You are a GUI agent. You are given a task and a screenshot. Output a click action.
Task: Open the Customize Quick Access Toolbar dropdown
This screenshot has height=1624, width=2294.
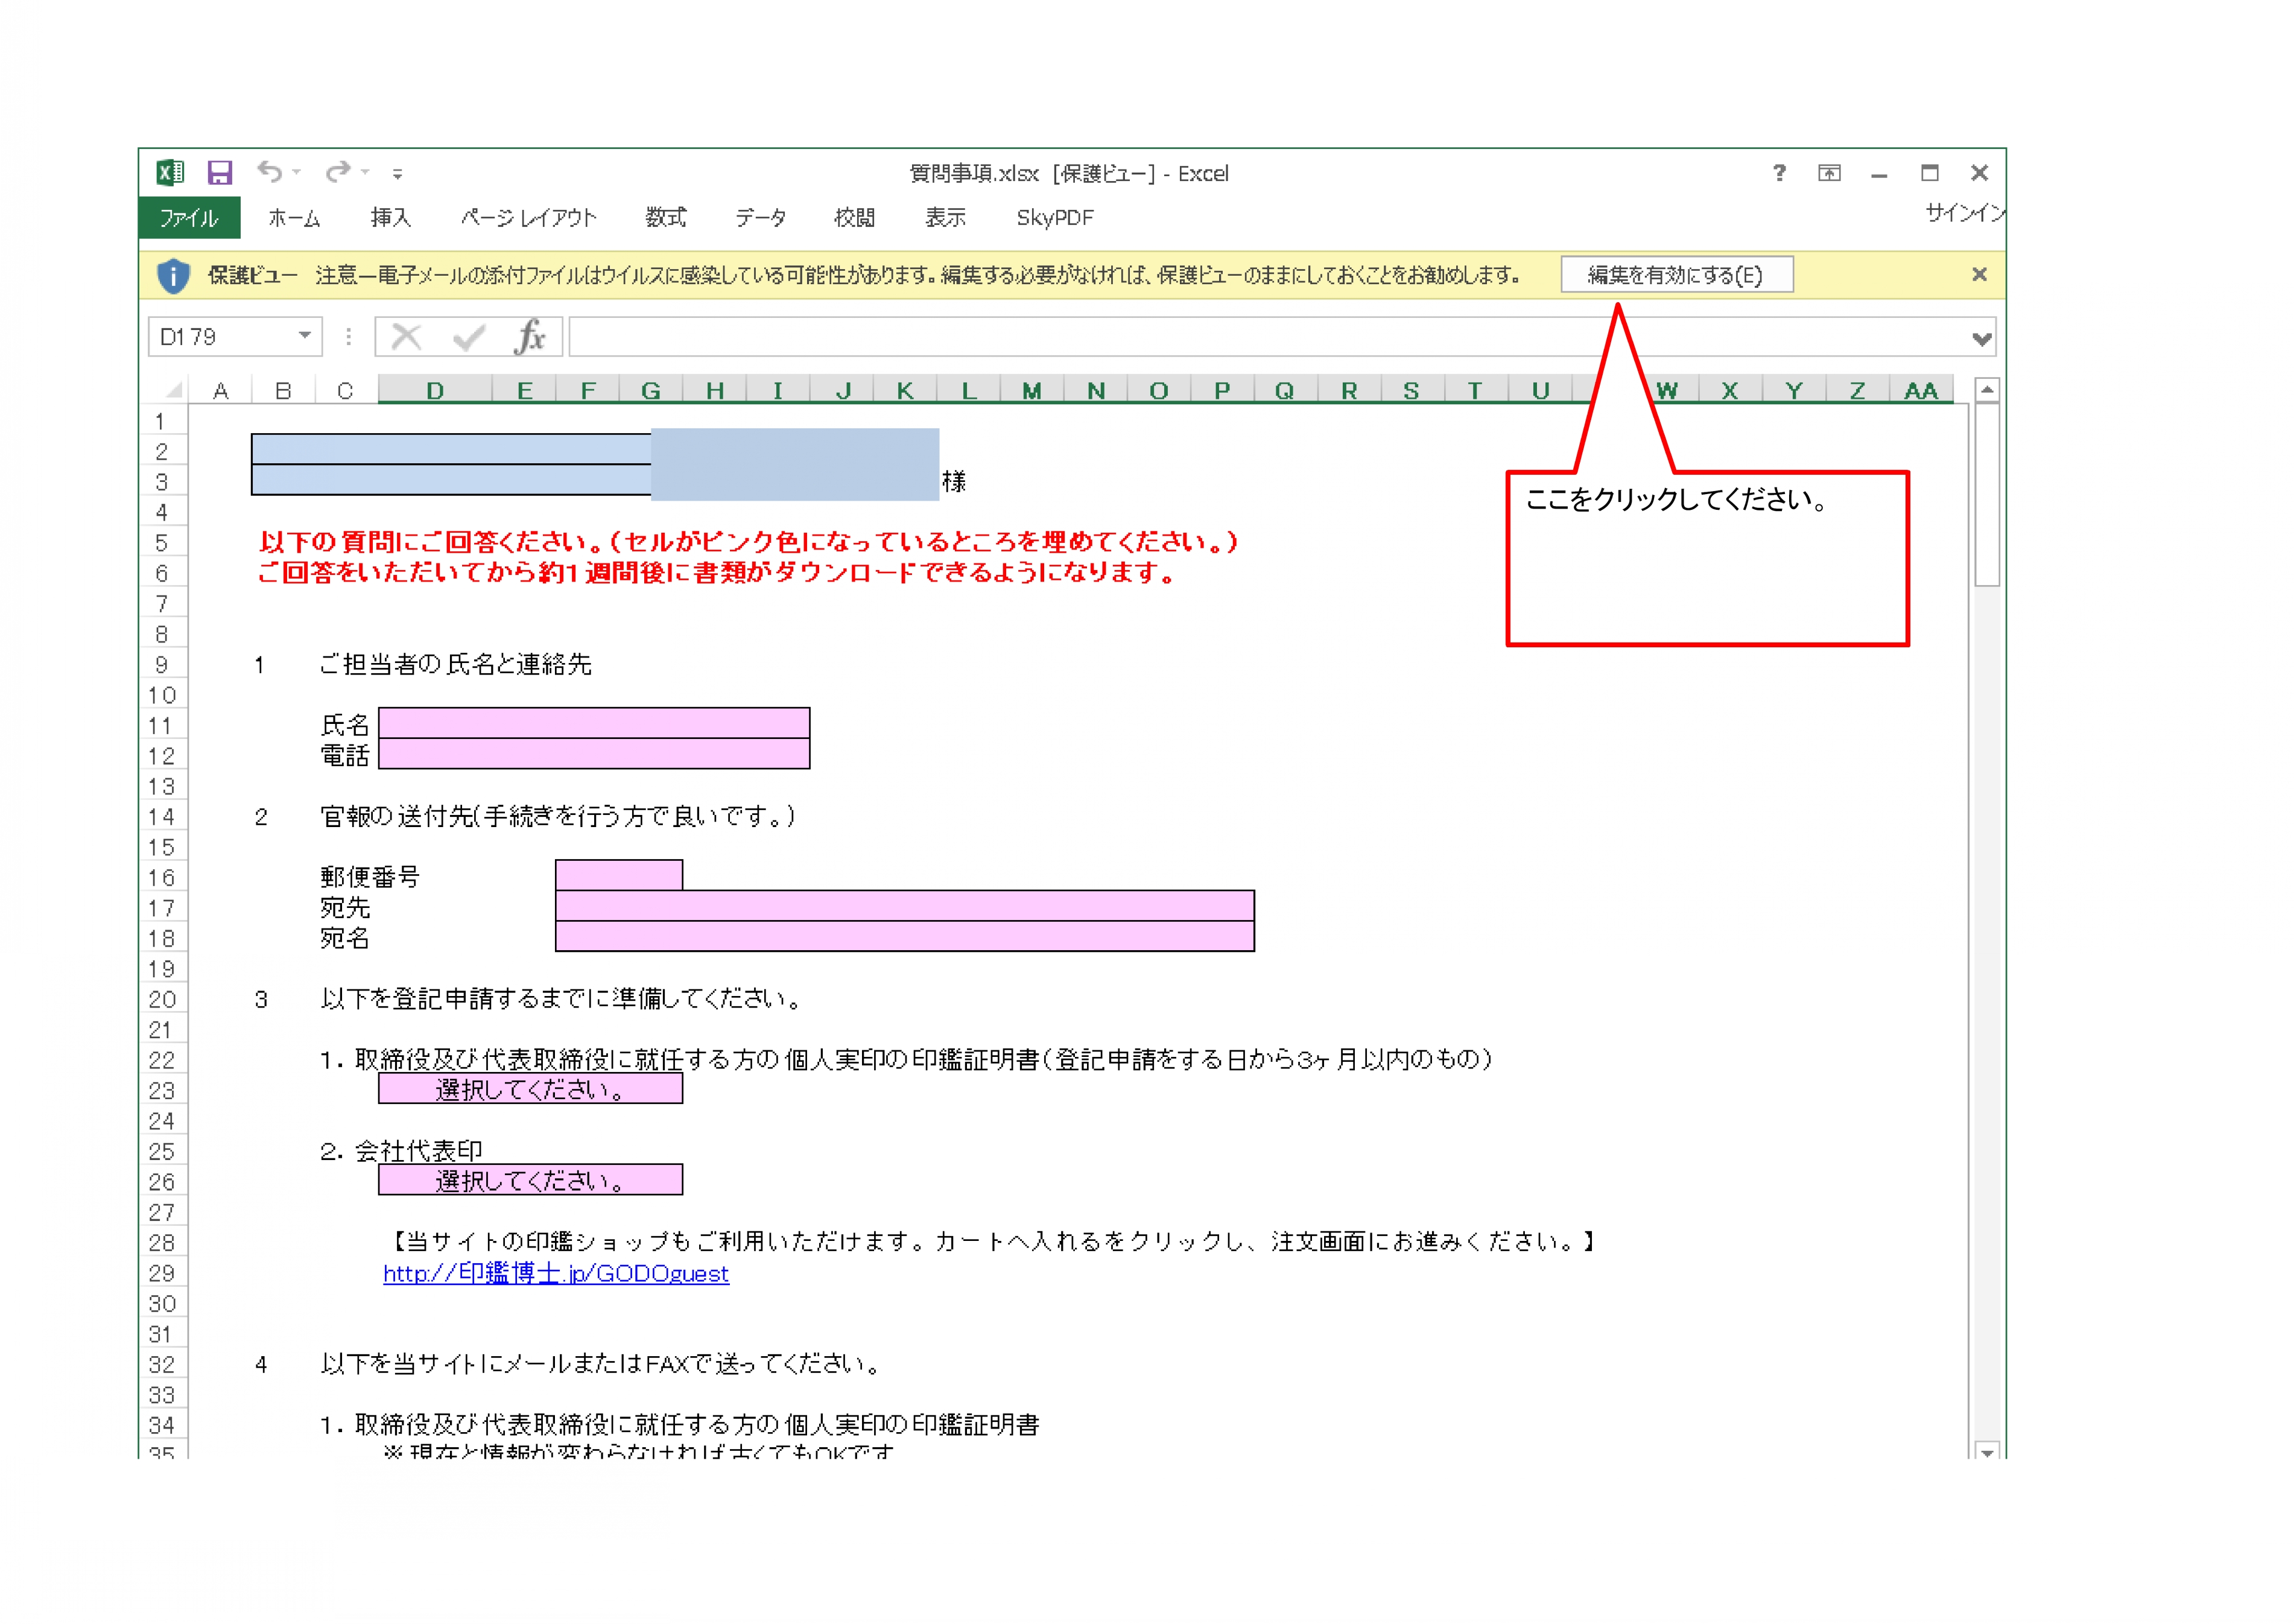(x=397, y=174)
